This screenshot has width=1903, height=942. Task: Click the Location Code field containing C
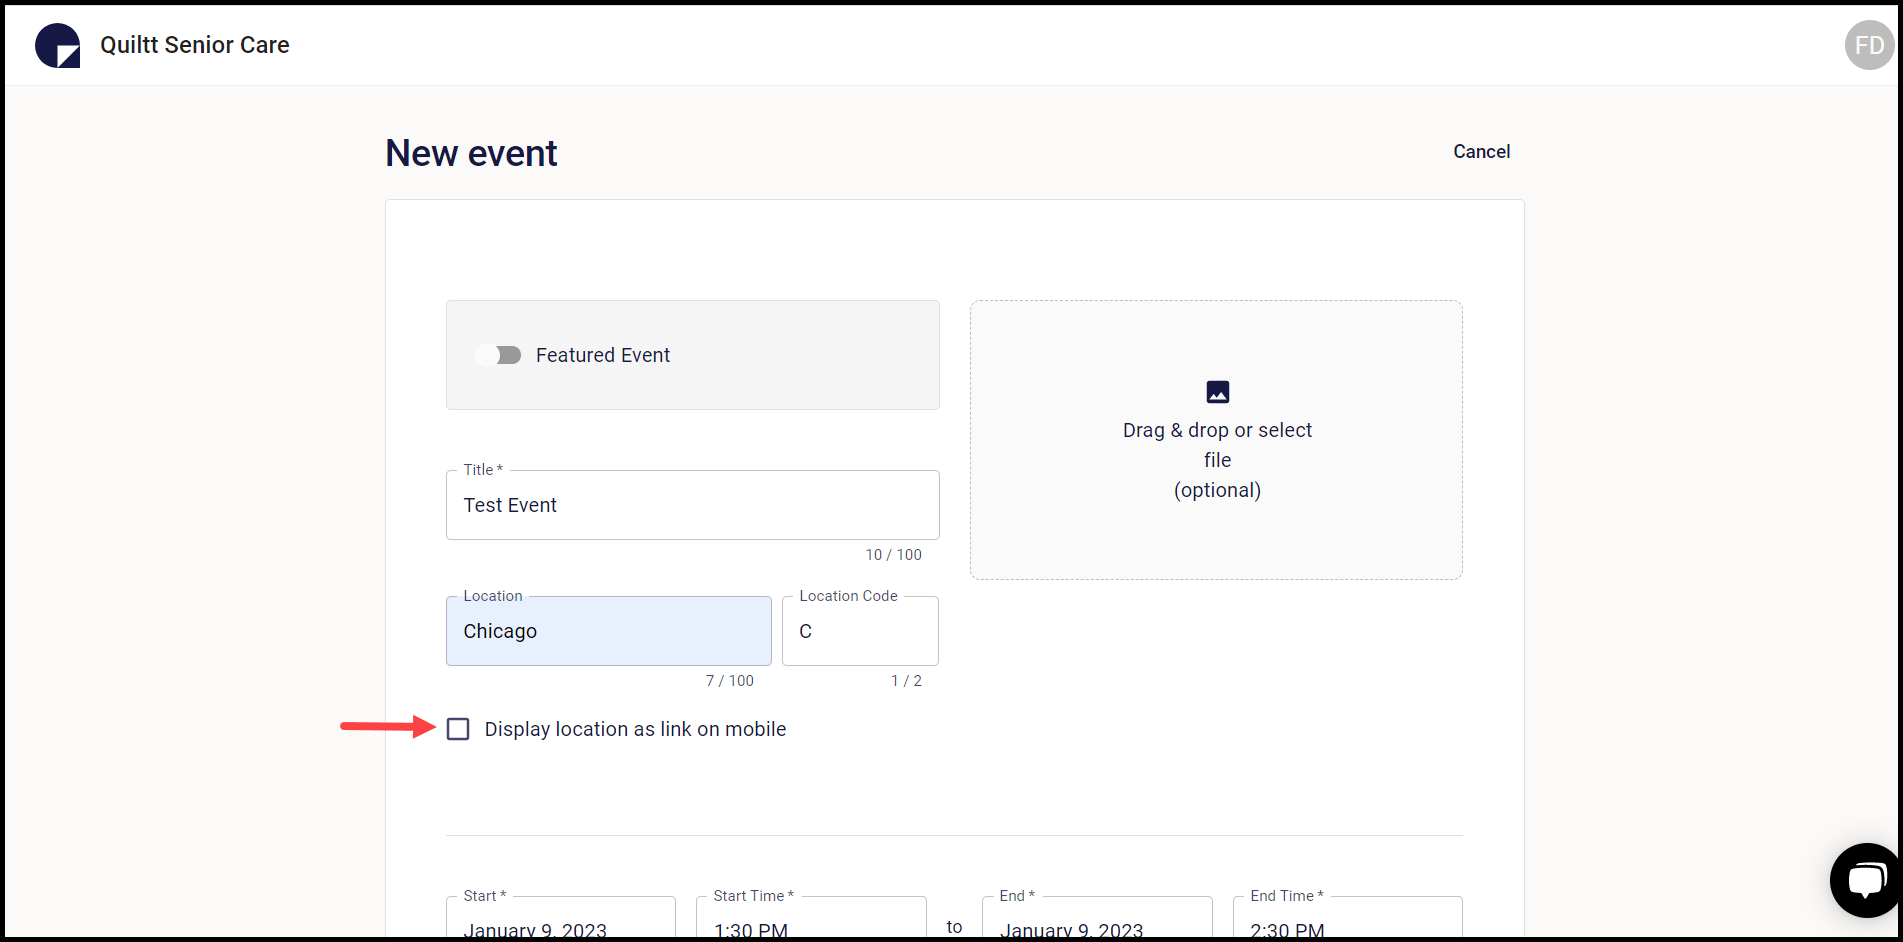[x=859, y=631]
